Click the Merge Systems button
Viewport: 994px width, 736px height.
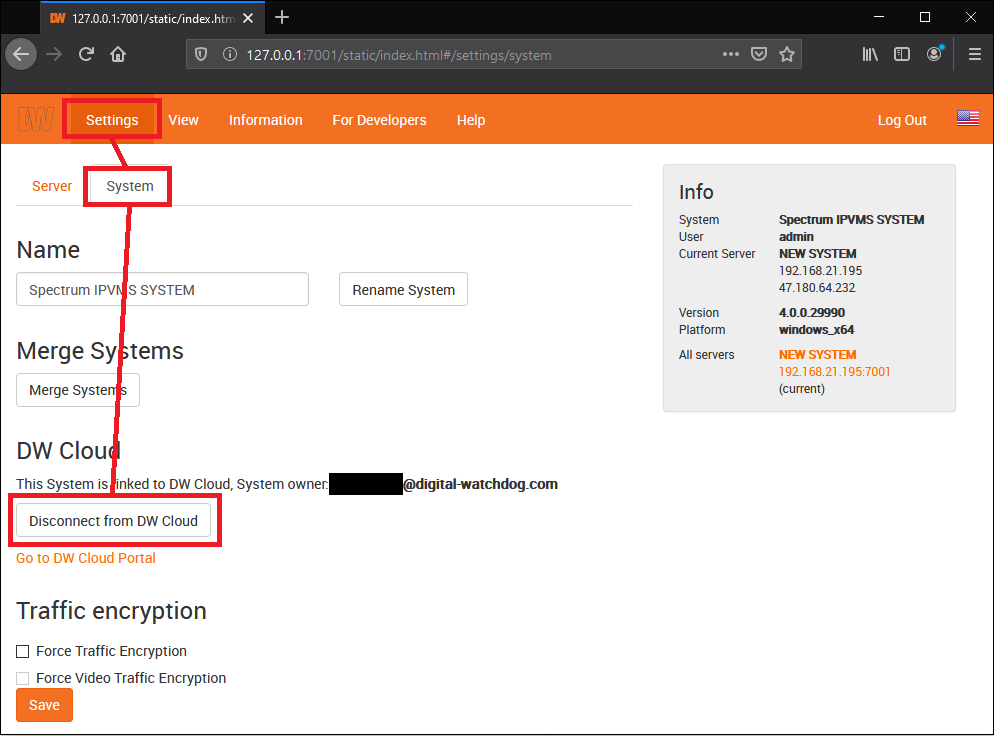click(x=78, y=390)
